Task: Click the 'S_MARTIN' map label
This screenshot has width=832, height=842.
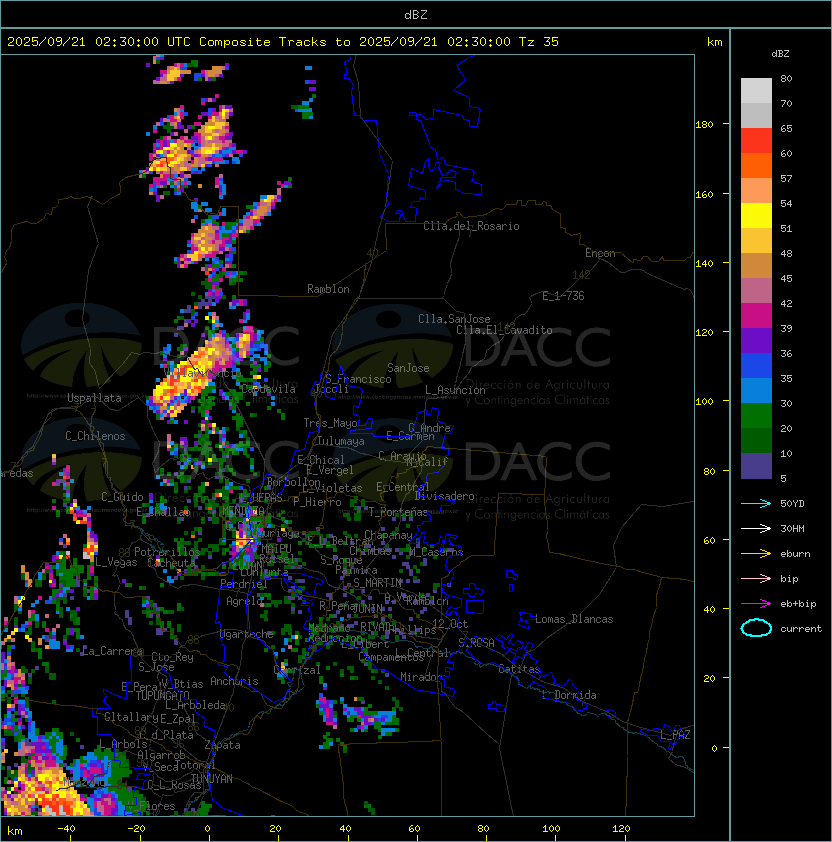Action: (x=377, y=583)
